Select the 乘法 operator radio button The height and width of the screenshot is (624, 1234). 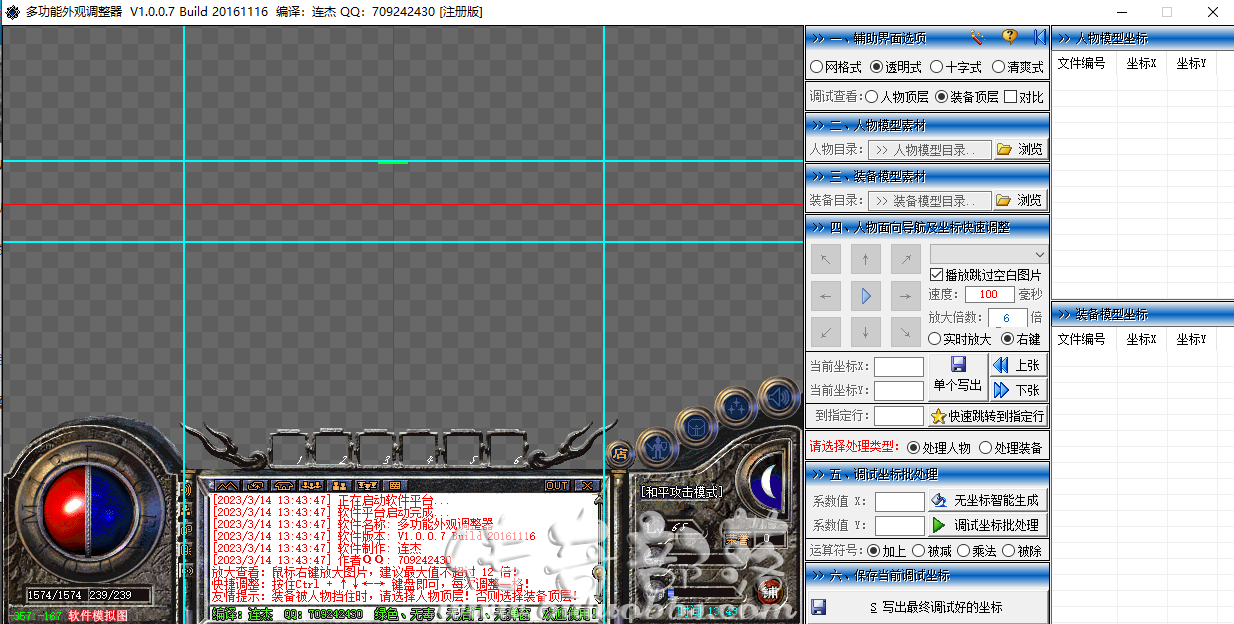(x=978, y=551)
